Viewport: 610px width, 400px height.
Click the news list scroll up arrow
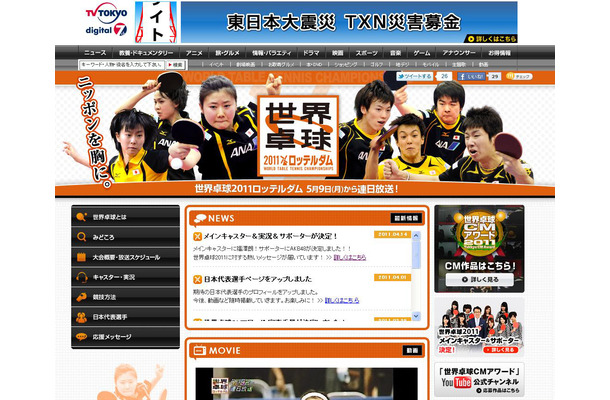pos(416,235)
